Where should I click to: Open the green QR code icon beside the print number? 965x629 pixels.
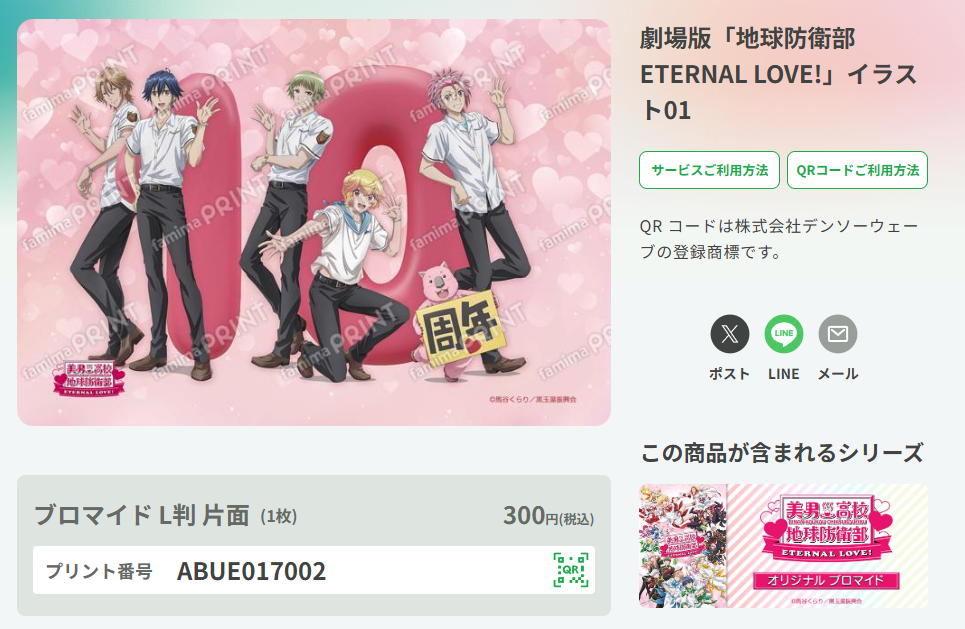point(571,570)
